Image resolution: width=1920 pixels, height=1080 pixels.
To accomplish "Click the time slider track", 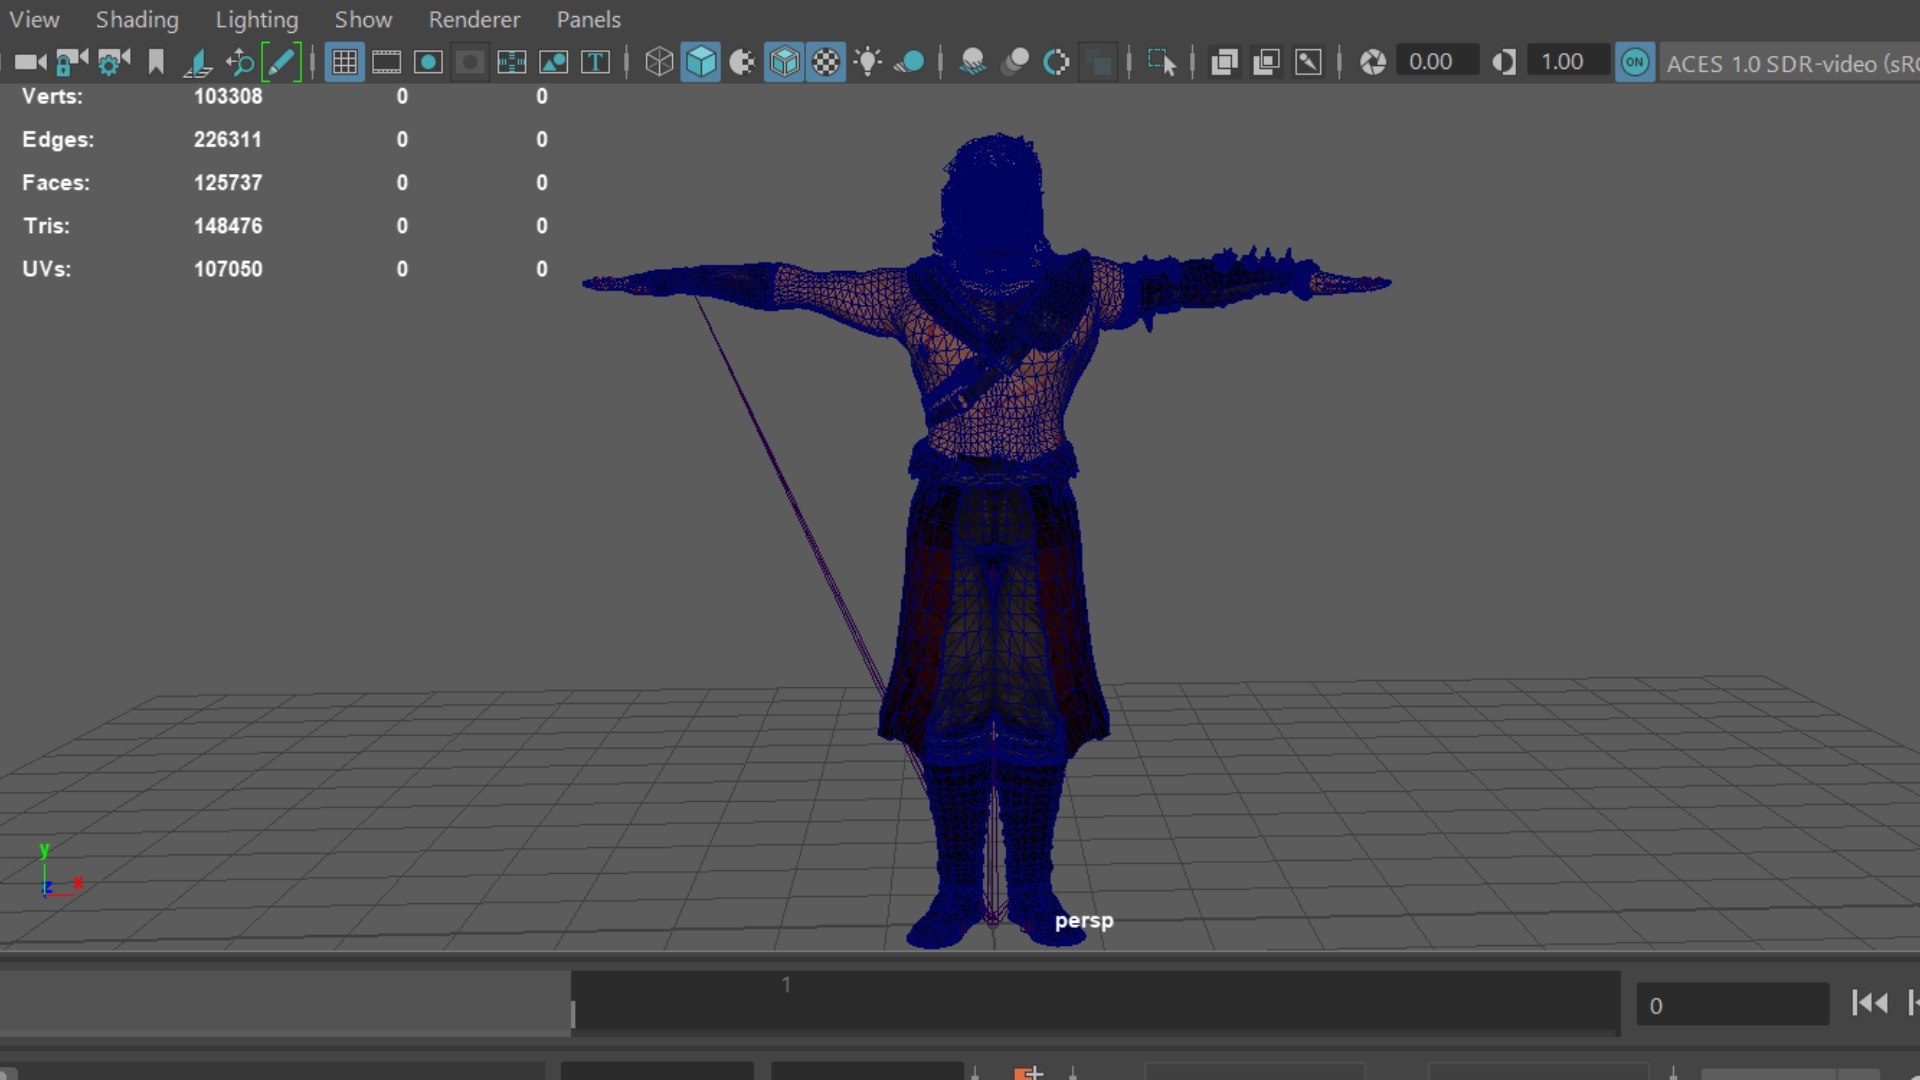I will coord(1095,1001).
